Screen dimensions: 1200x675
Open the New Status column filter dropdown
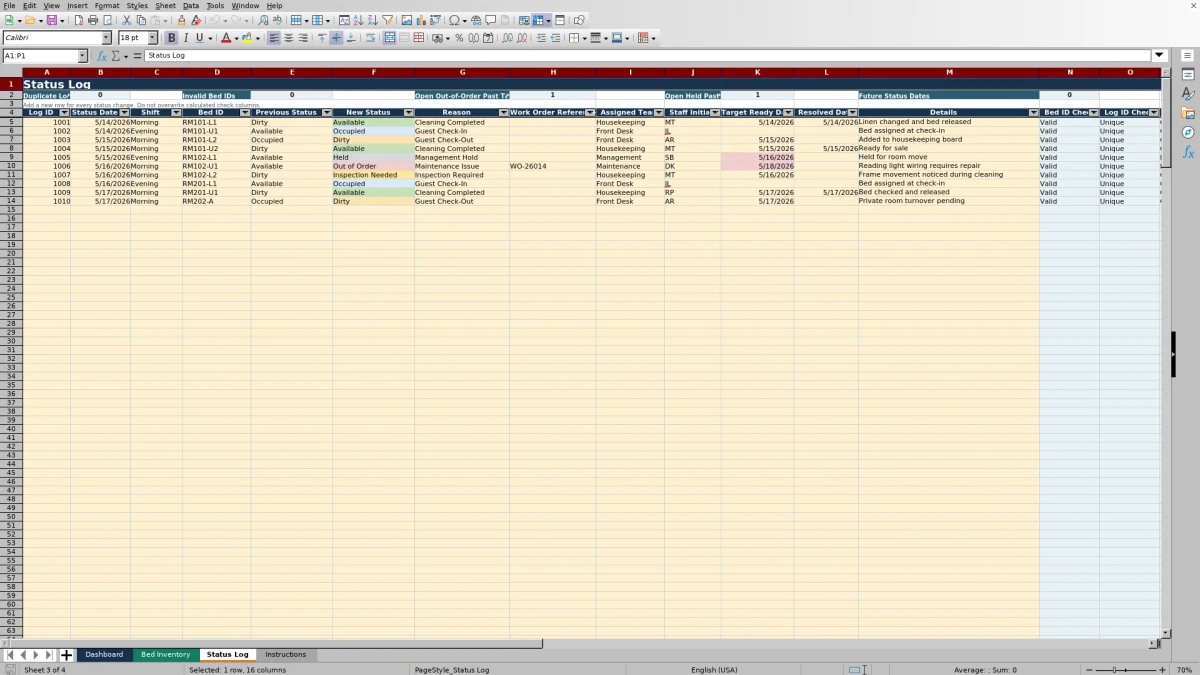click(408, 113)
